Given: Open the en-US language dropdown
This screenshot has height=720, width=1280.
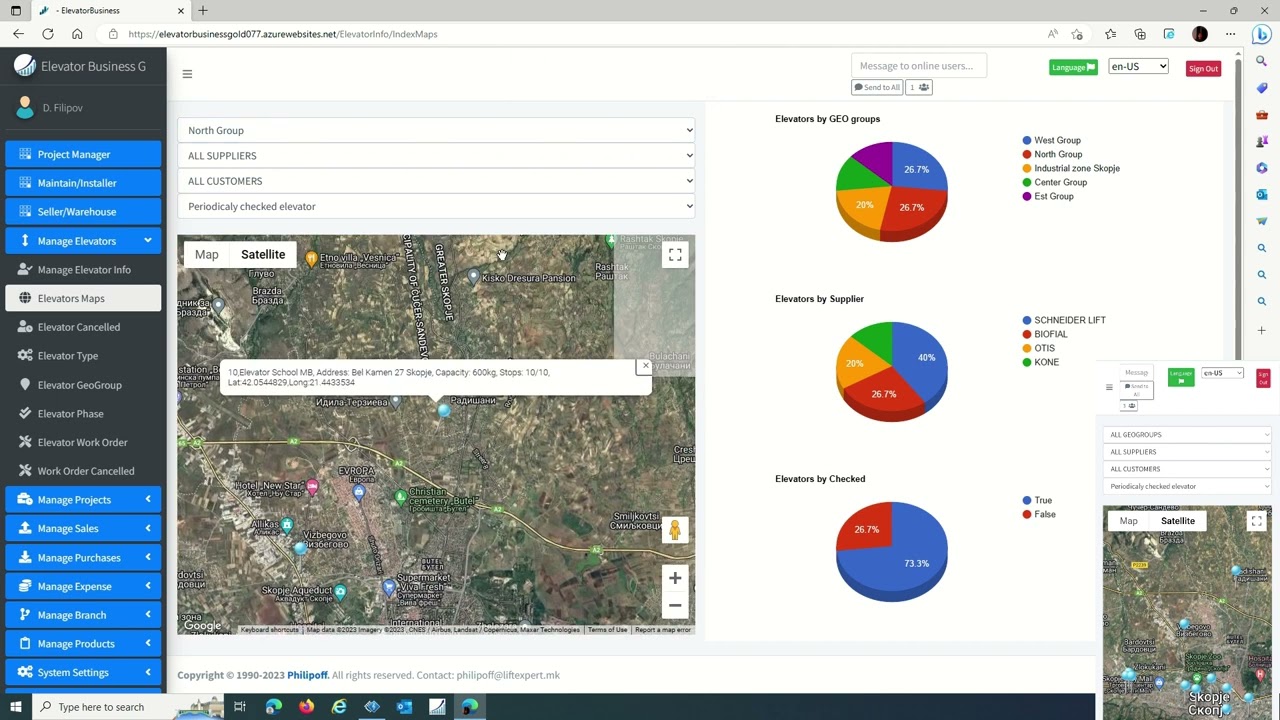Looking at the screenshot, I should click(x=1138, y=66).
